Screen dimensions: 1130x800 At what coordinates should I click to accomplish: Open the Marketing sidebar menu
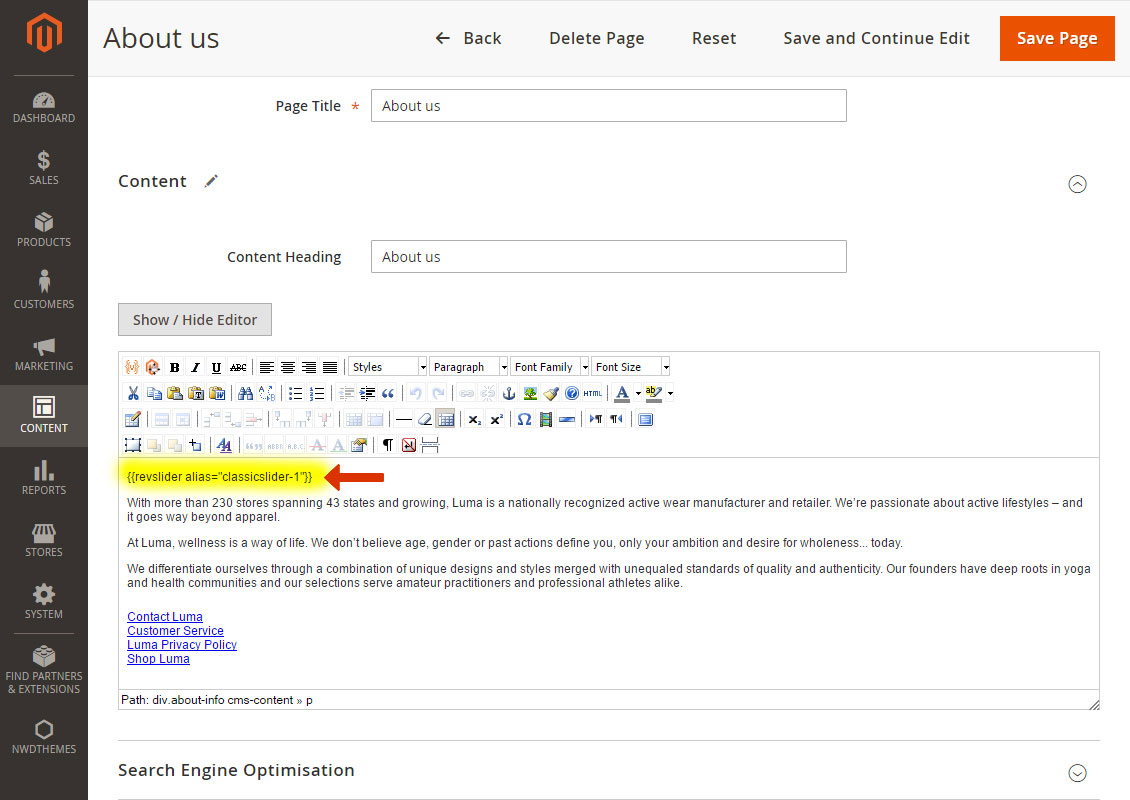44,354
